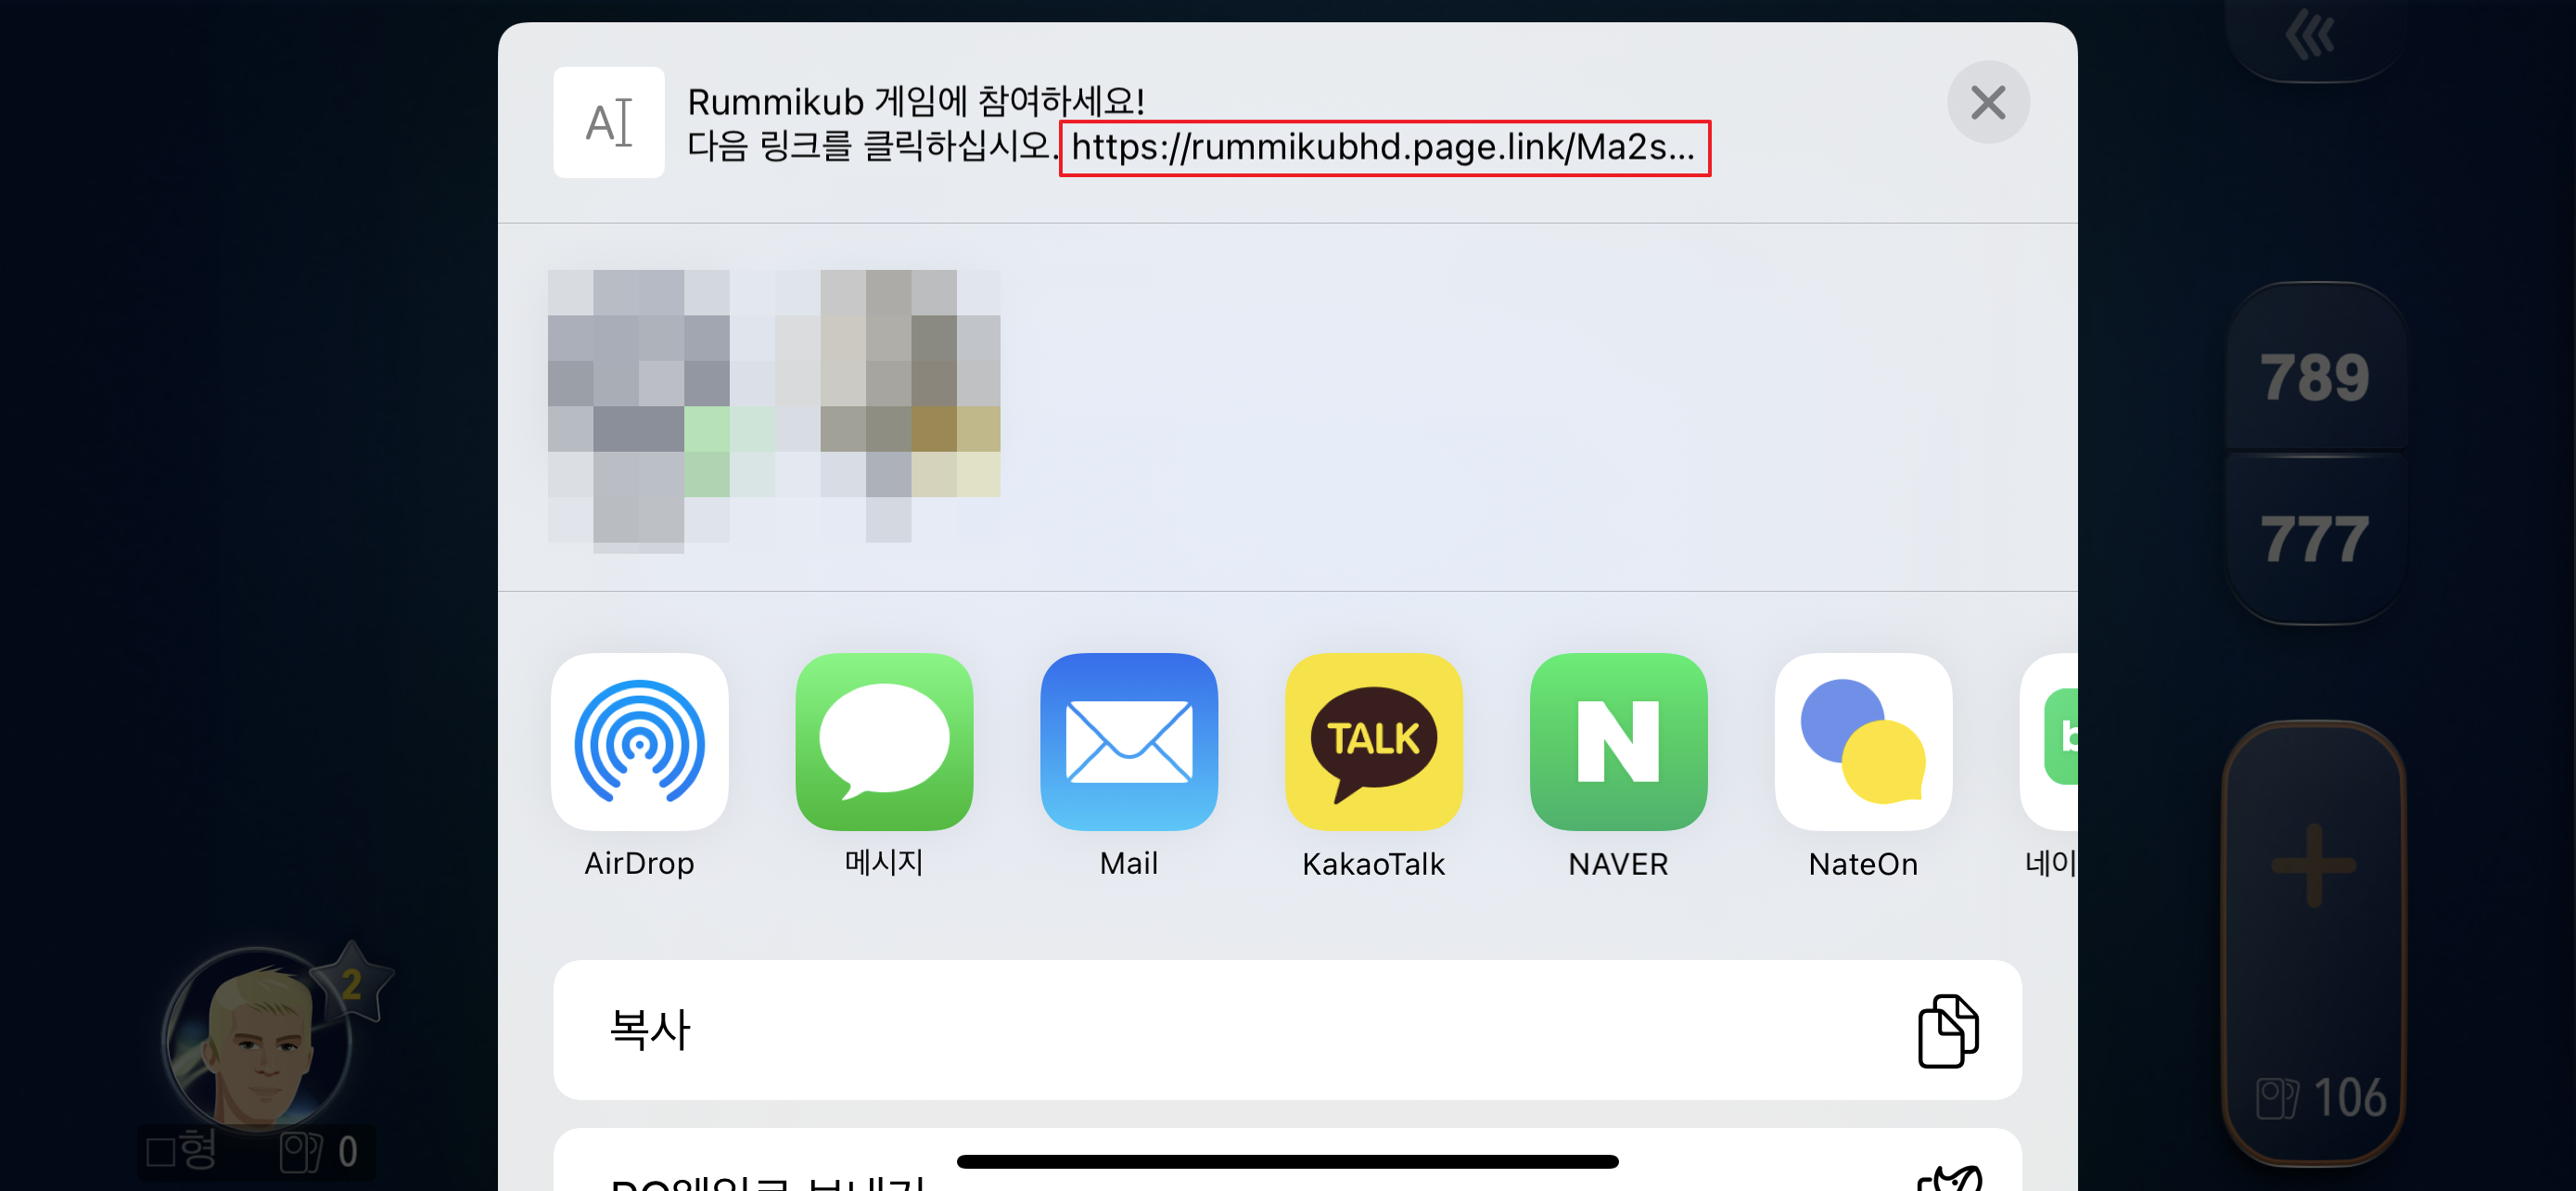Image resolution: width=2576 pixels, height=1191 pixels.
Task: Click the copy (복사) document icon
Action: (x=1946, y=1030)
